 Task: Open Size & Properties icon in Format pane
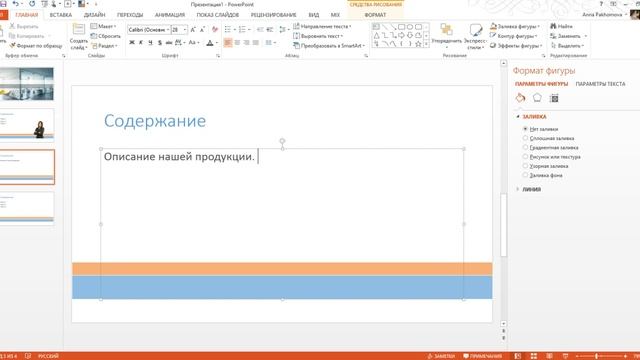click(x=554, y=98)
